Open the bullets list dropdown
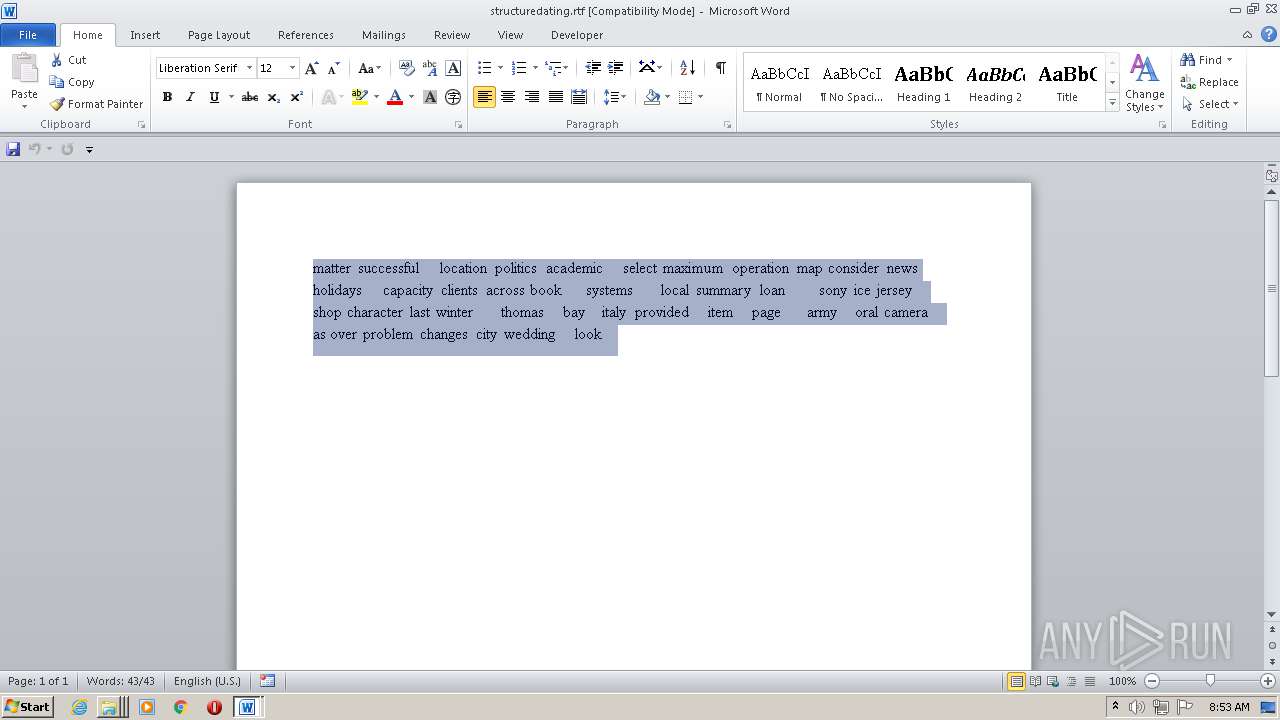This screenshot has height=720, width=1280. pyautogui.click(x=500, y=68)
